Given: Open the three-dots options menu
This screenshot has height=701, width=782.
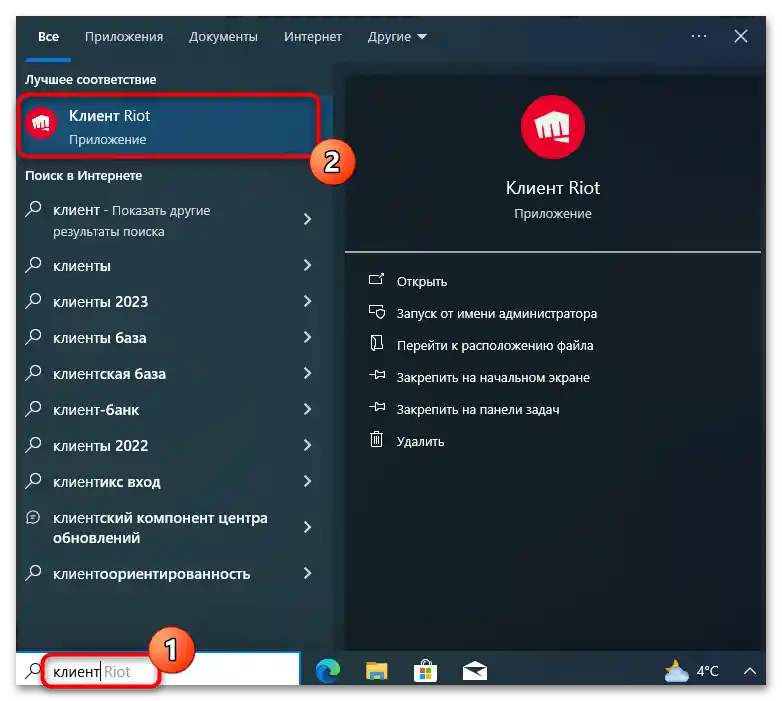Looking at the screenshot, I should click(699, 36).
